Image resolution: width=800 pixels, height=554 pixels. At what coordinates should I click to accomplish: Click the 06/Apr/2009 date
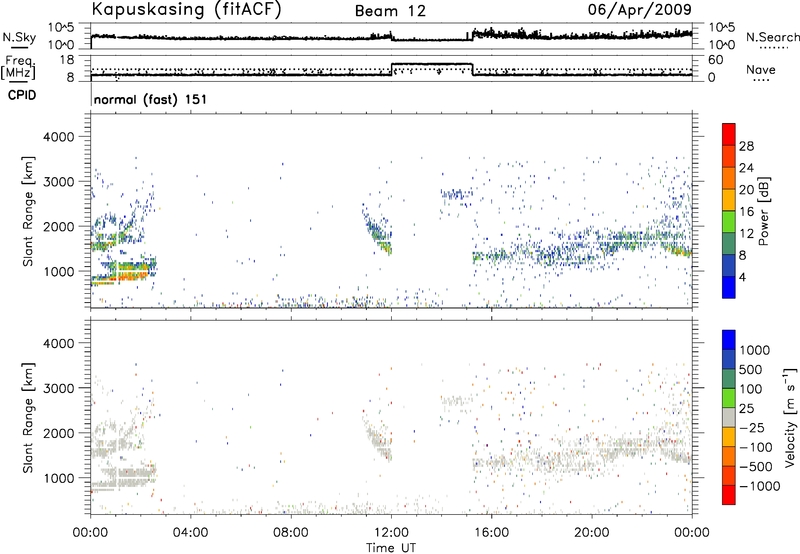coord(640,9)
